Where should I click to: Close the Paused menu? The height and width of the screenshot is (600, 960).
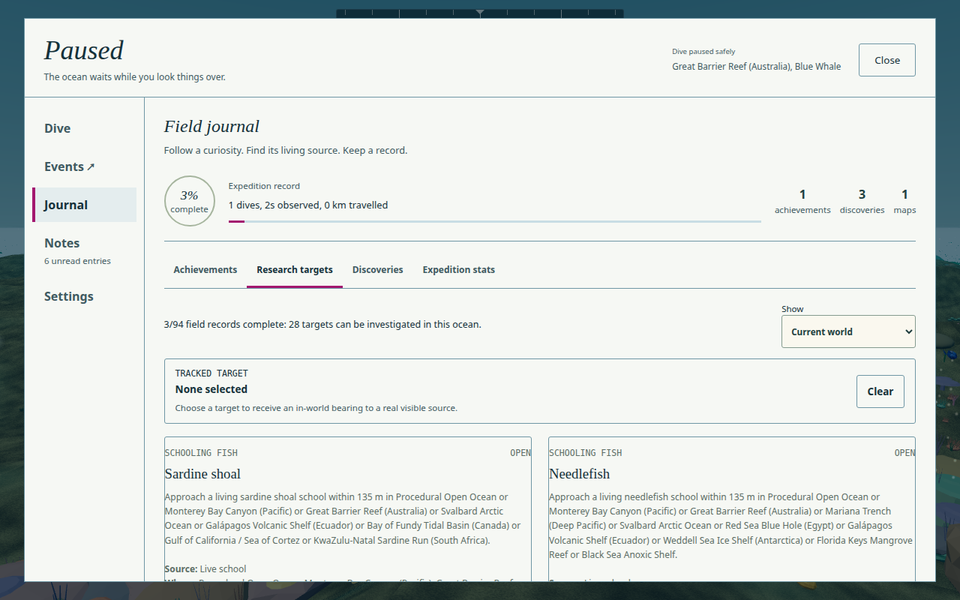(887, 60)
